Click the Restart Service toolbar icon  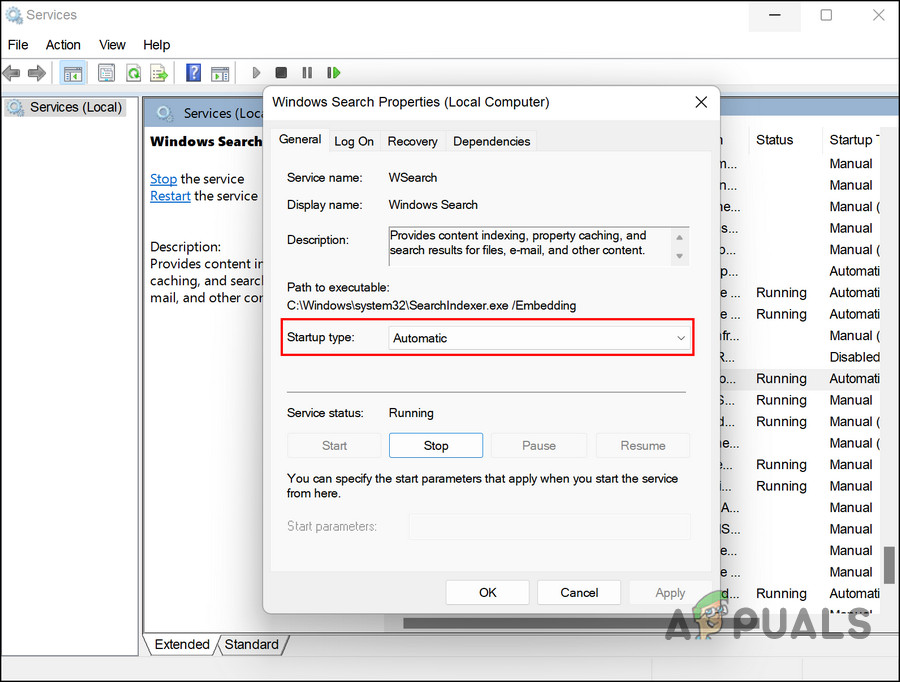[x=333, y=73]
